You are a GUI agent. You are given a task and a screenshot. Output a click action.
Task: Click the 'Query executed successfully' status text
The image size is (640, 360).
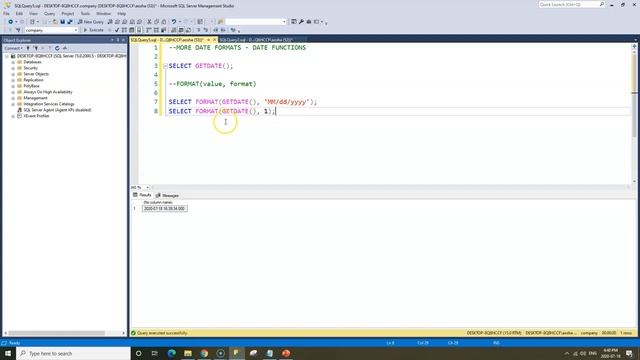162,333
